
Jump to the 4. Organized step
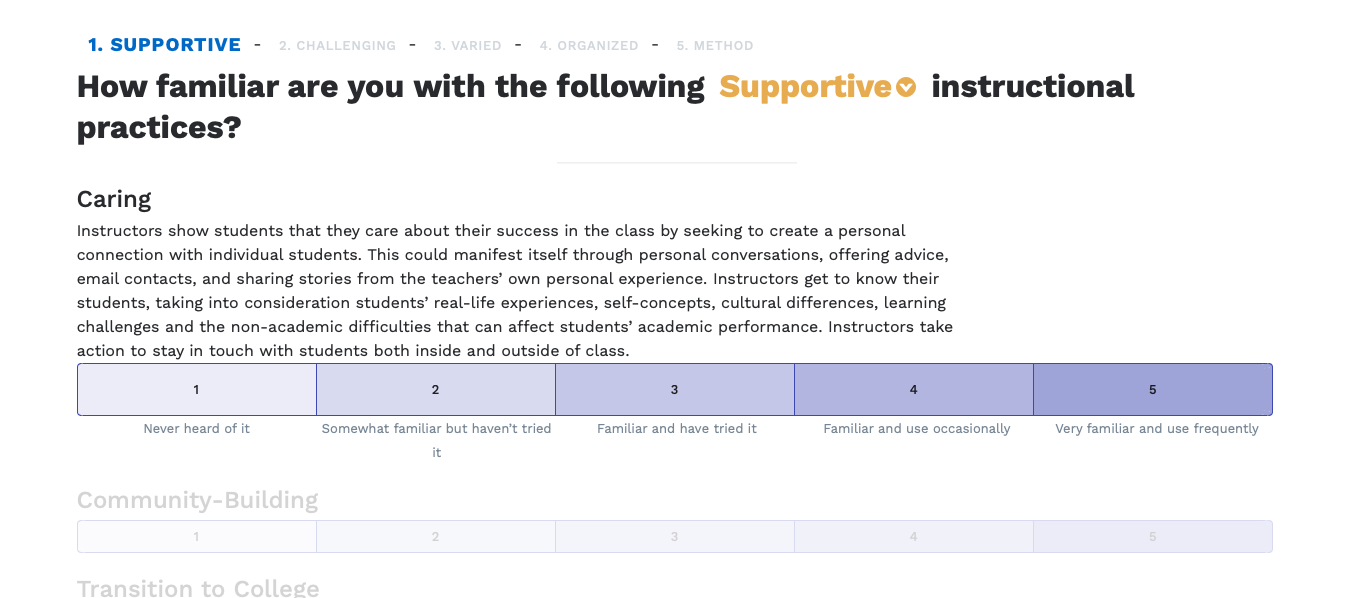(589, 46)
